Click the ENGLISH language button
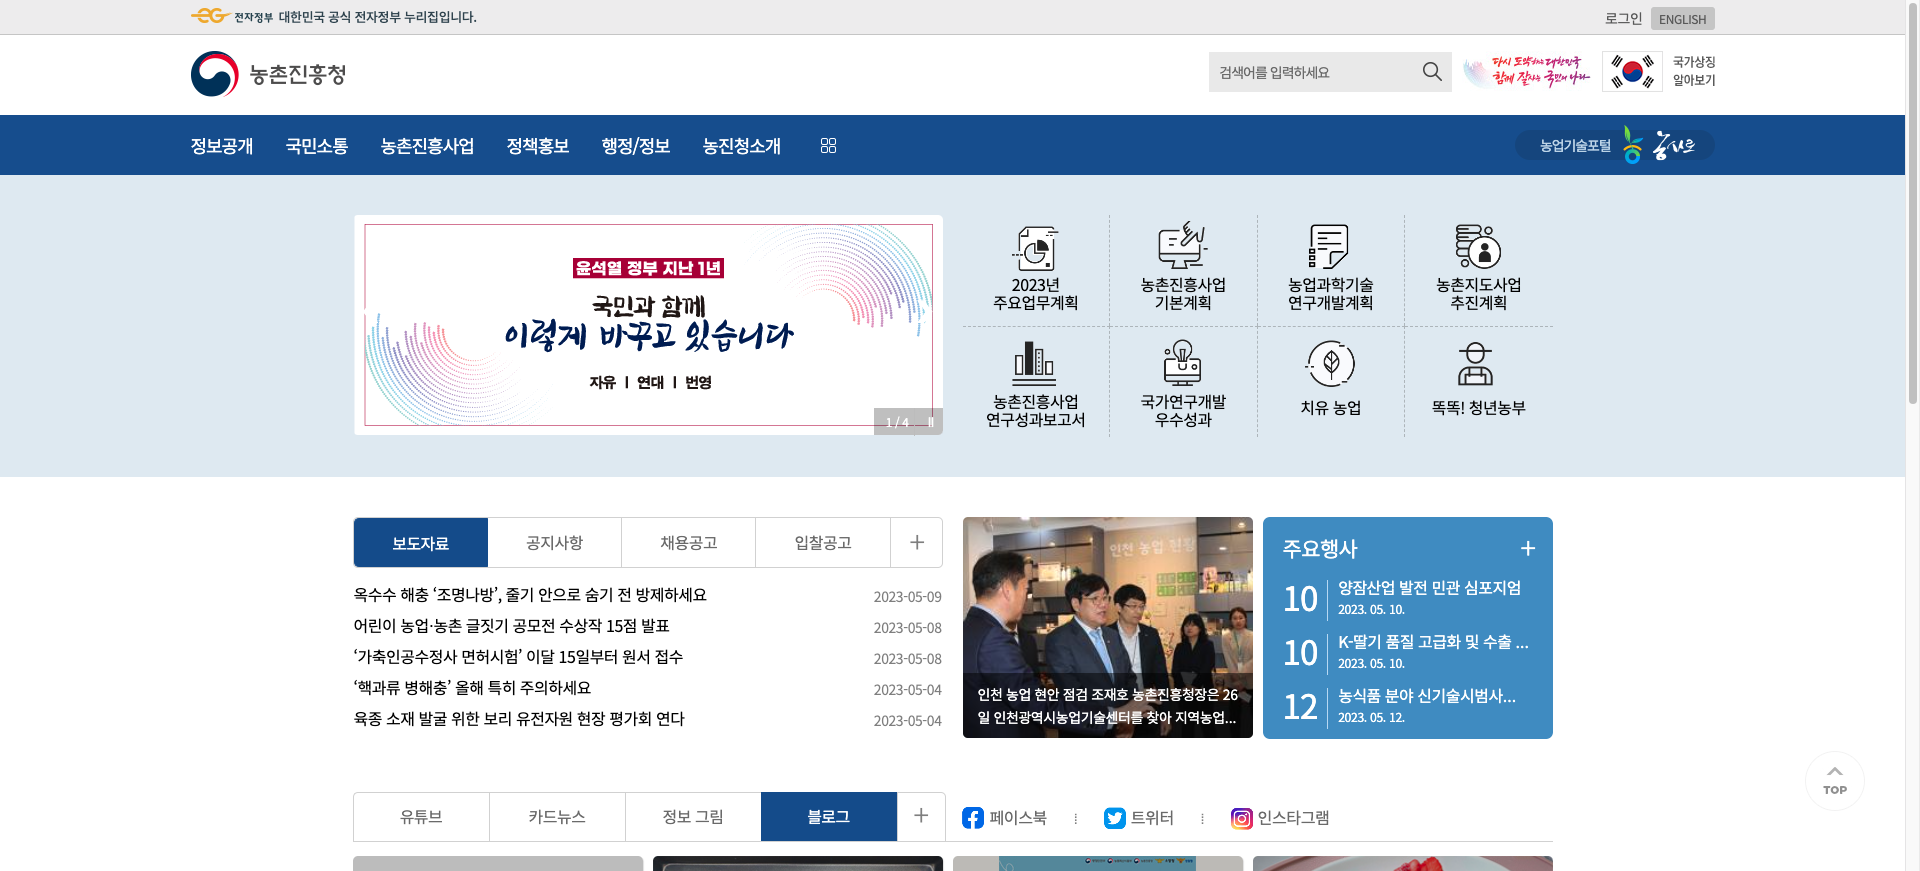The image size is (1920, 871). [x=1682, y=19]
